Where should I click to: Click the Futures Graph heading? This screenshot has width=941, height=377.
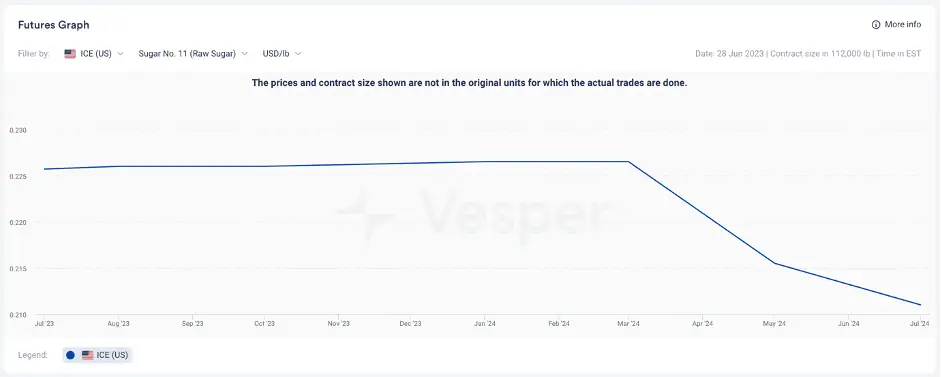pyautogui.click(x=53, y=25)
